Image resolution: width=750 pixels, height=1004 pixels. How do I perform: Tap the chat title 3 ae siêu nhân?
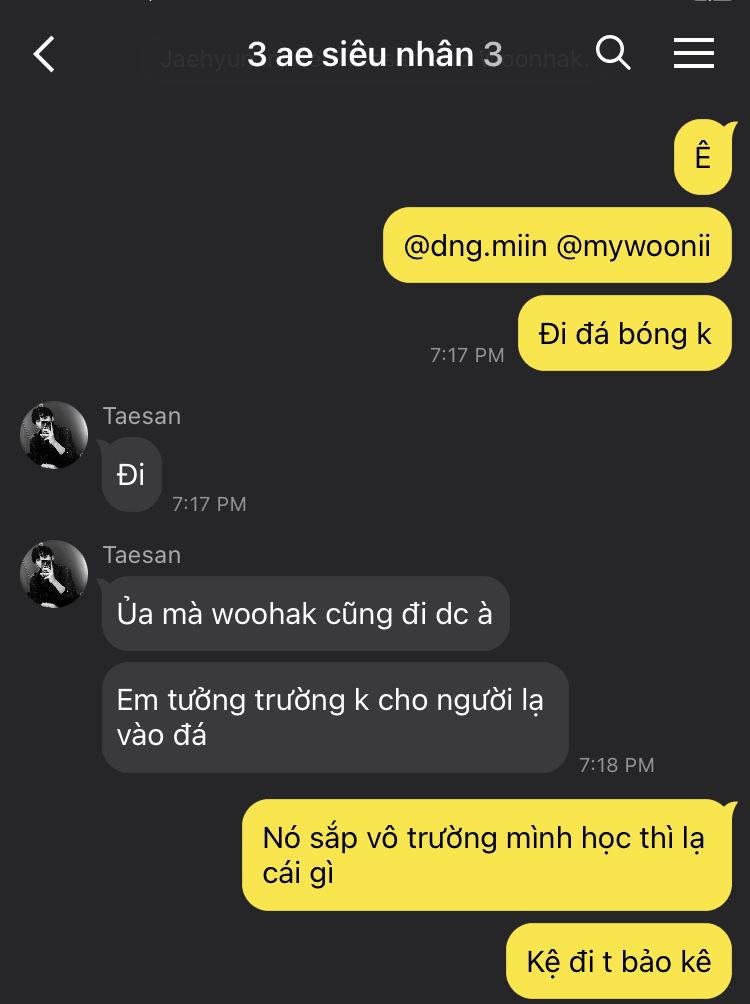(360, 54)
